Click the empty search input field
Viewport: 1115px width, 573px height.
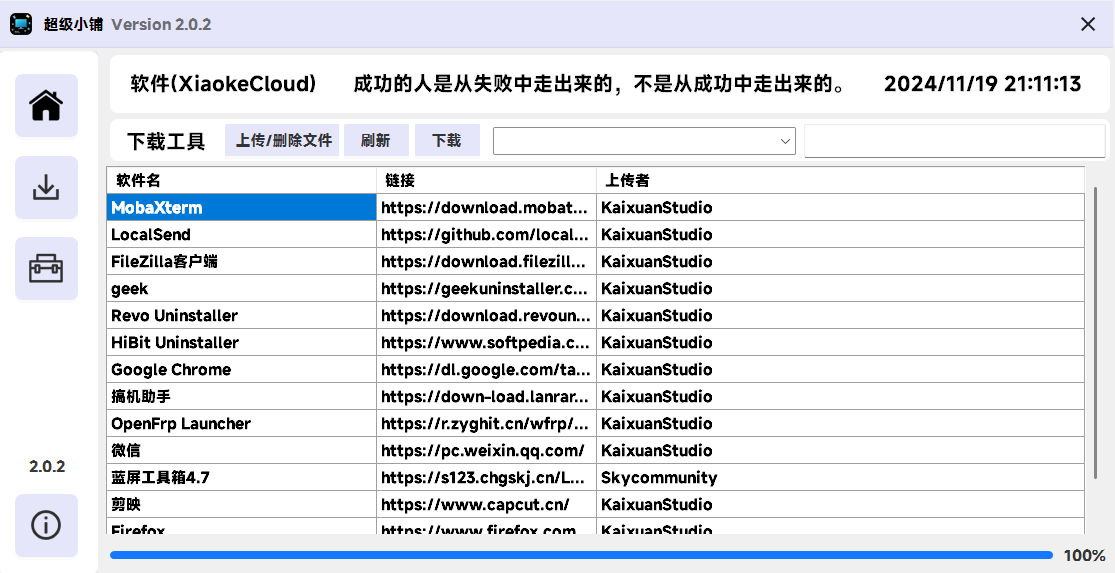(x=954, y=141)
